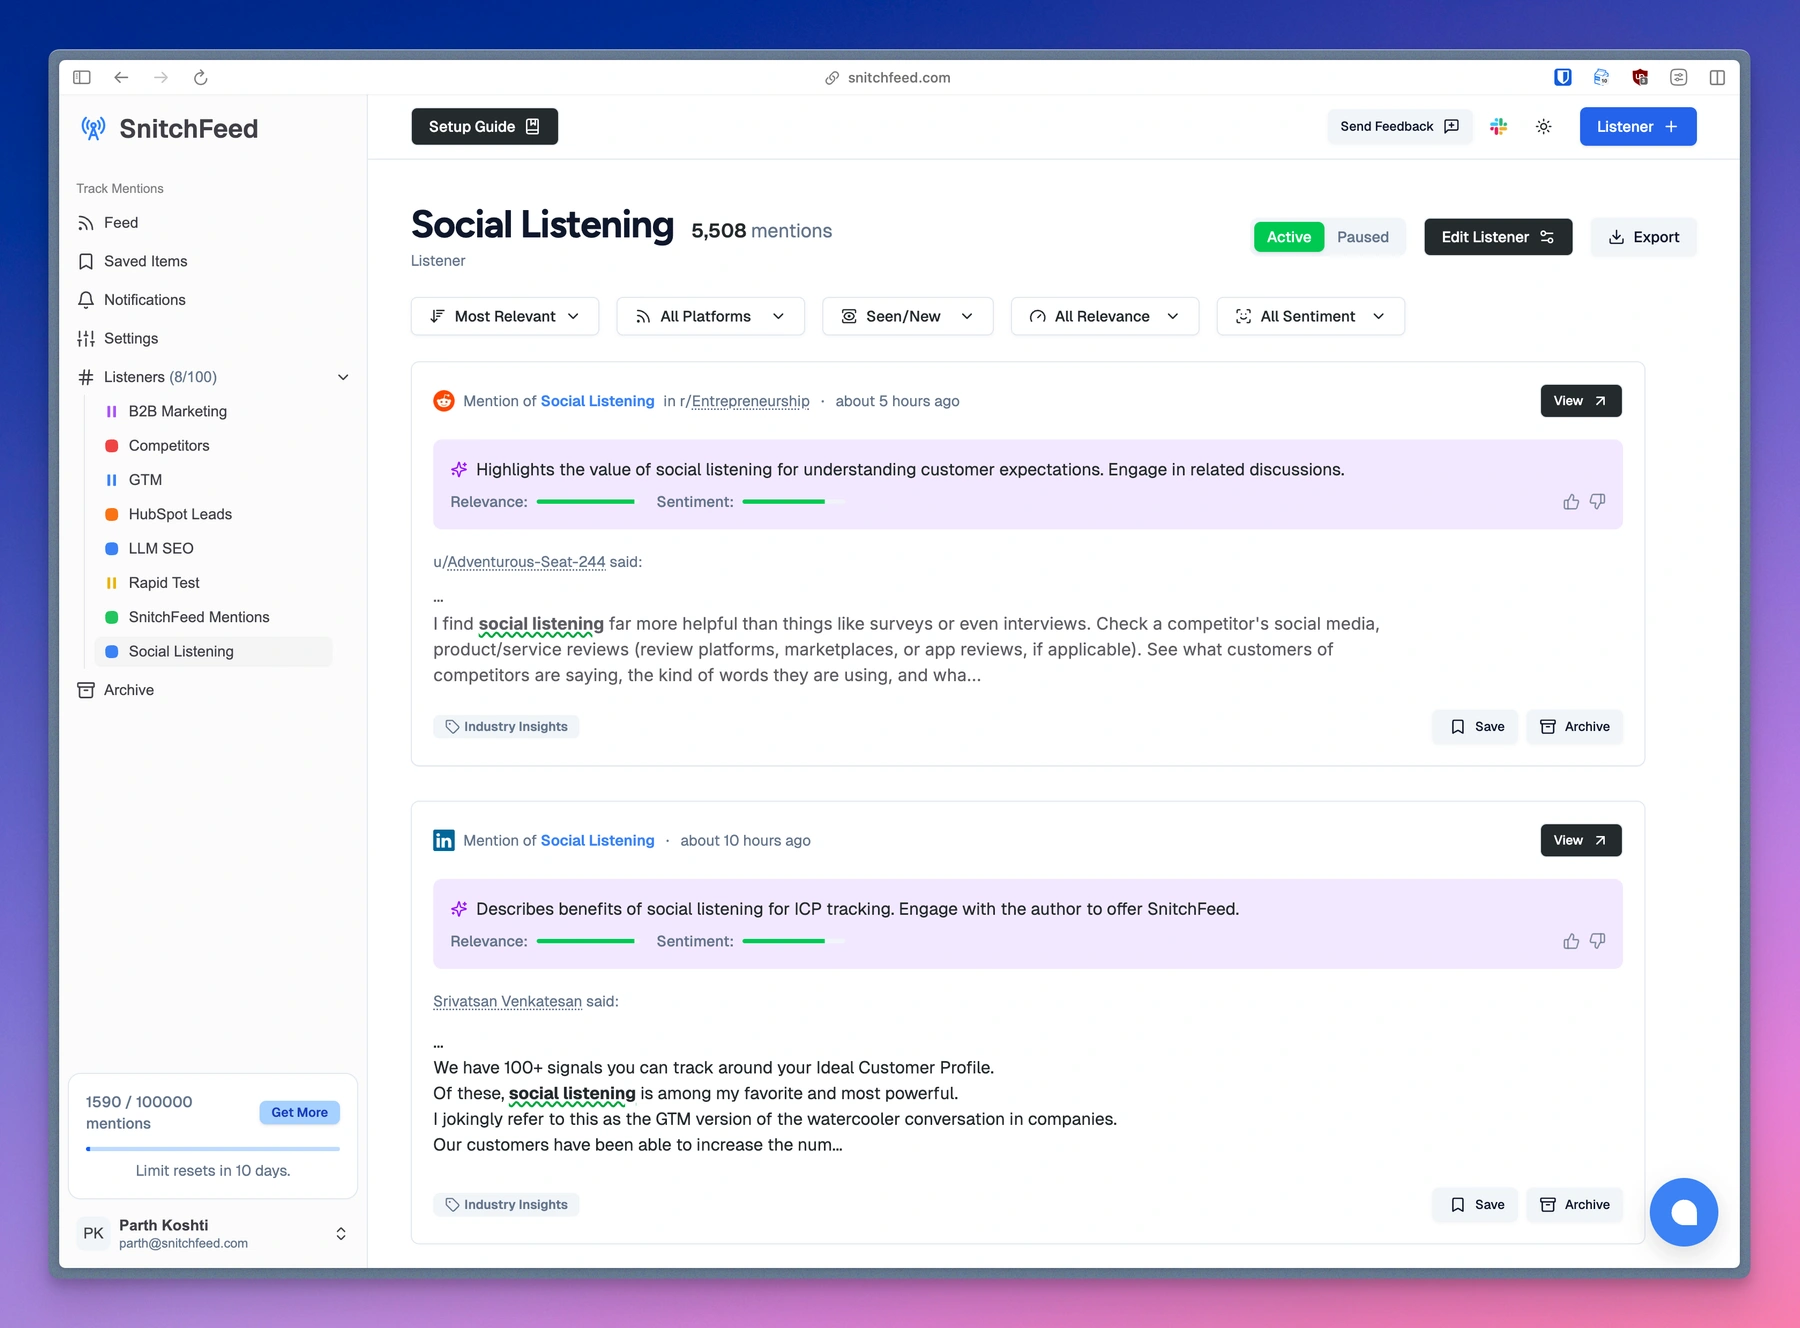The height and width of the screenshot is (1328, 1800).
Task: Archive the Reddit mention
Action: pyautogui.click(x=1574, y=726)
